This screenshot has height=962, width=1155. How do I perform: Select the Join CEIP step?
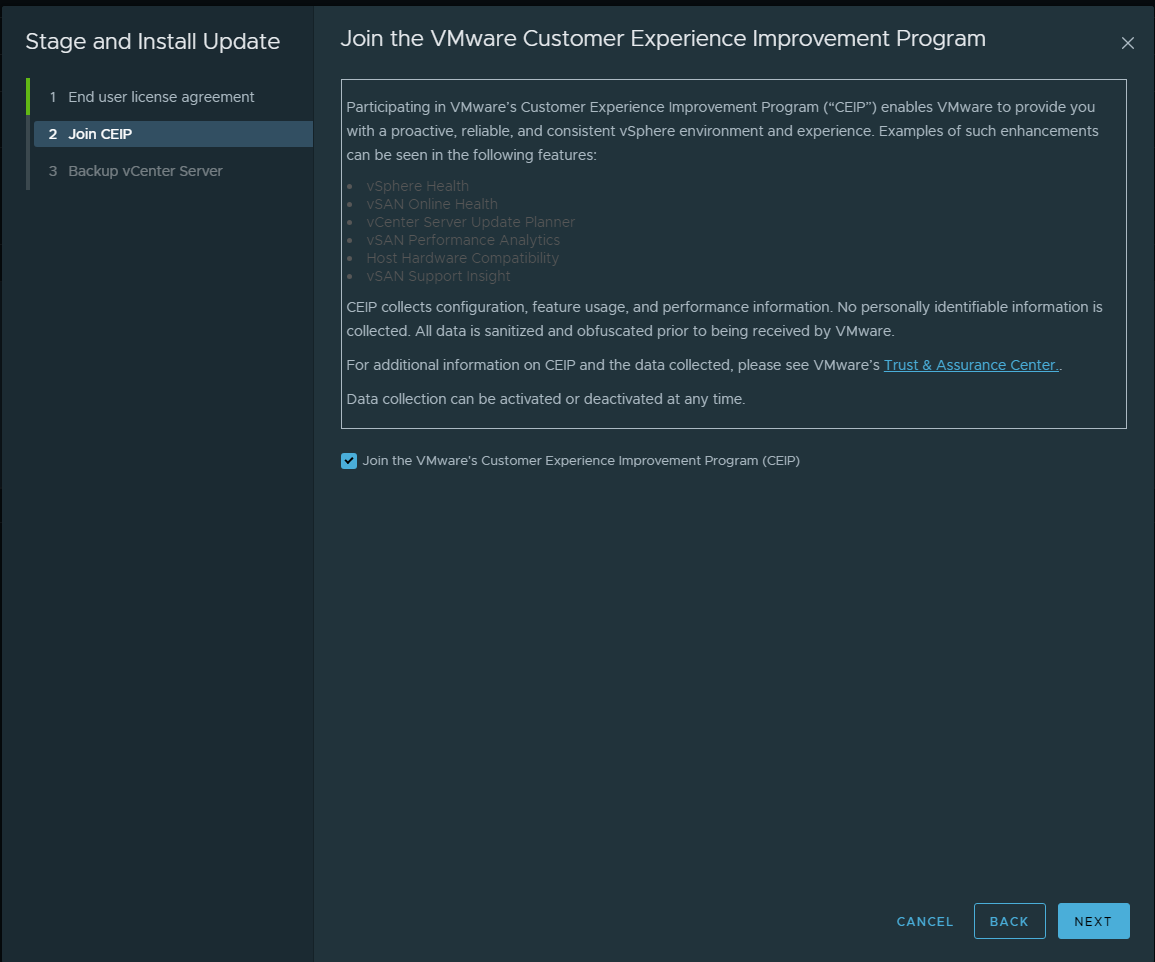[100, 134]
